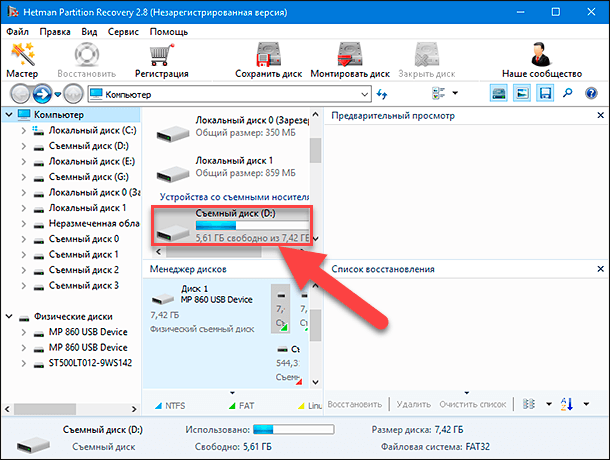Click Файловая система: FAT32 status text

pyautogui.click(x=435, y=447)
